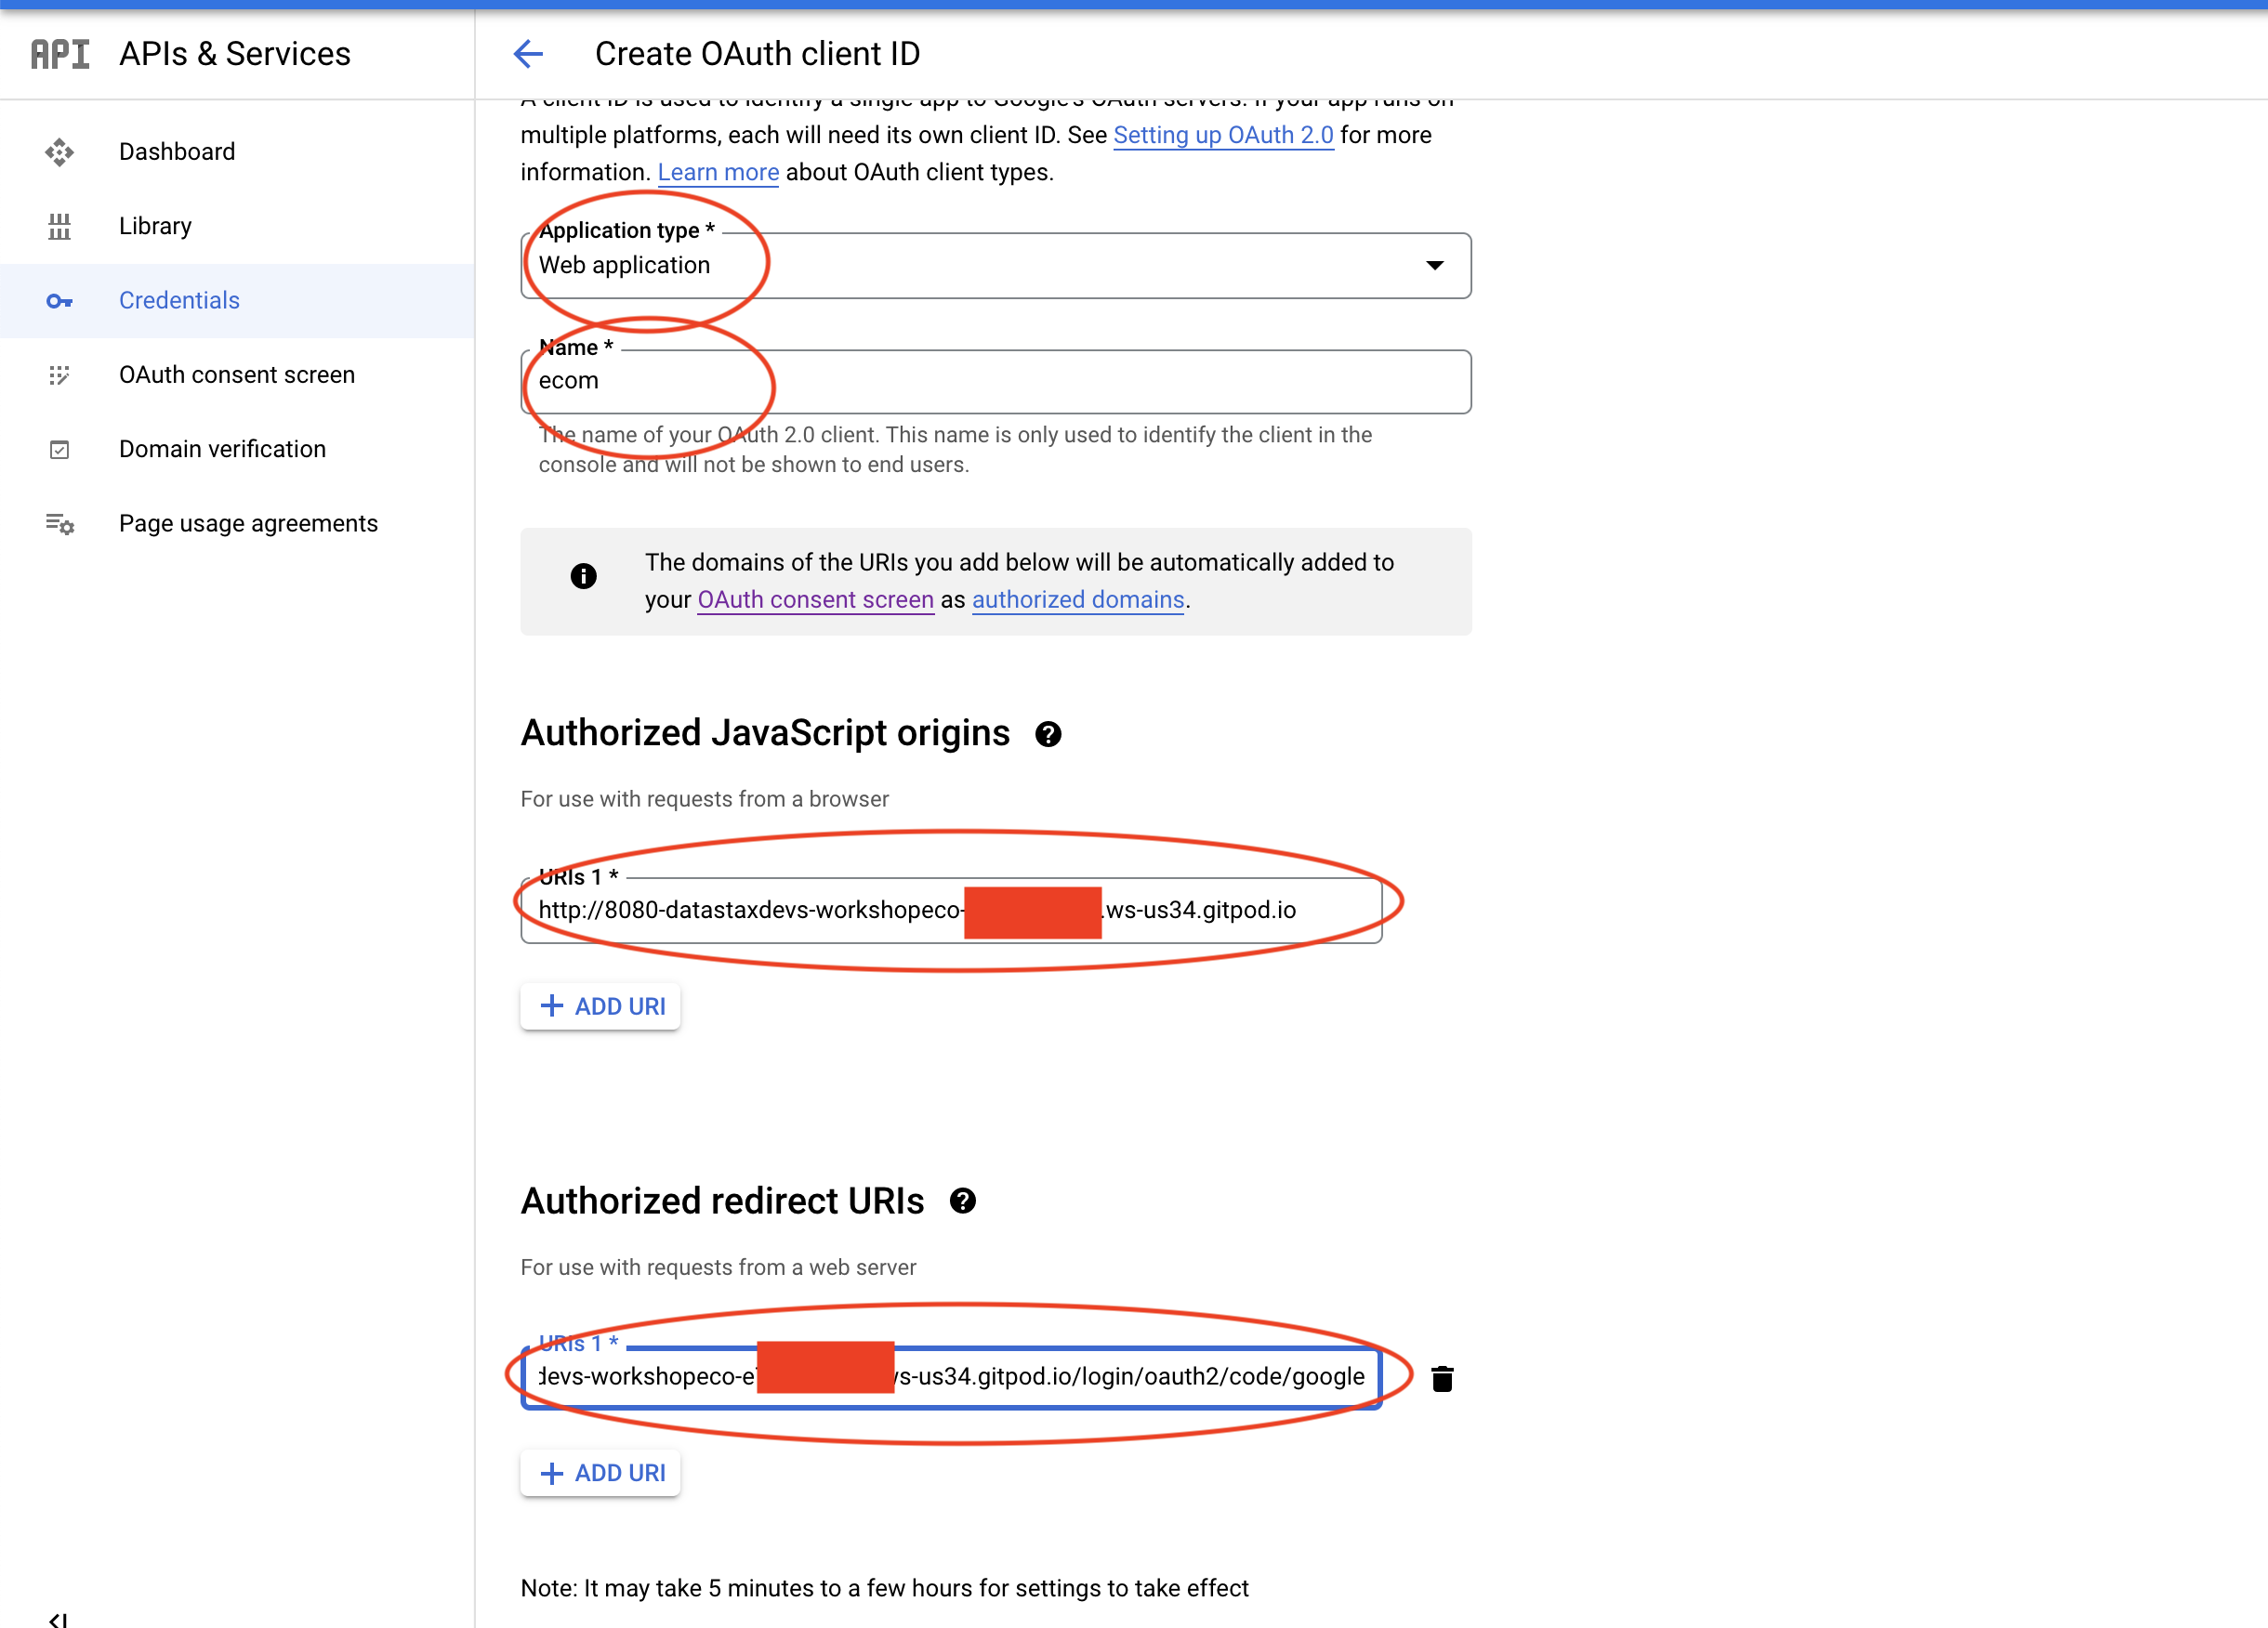Click the Credentials key icon
Screen dimensions: 2268x1628
tap(59, 301)
